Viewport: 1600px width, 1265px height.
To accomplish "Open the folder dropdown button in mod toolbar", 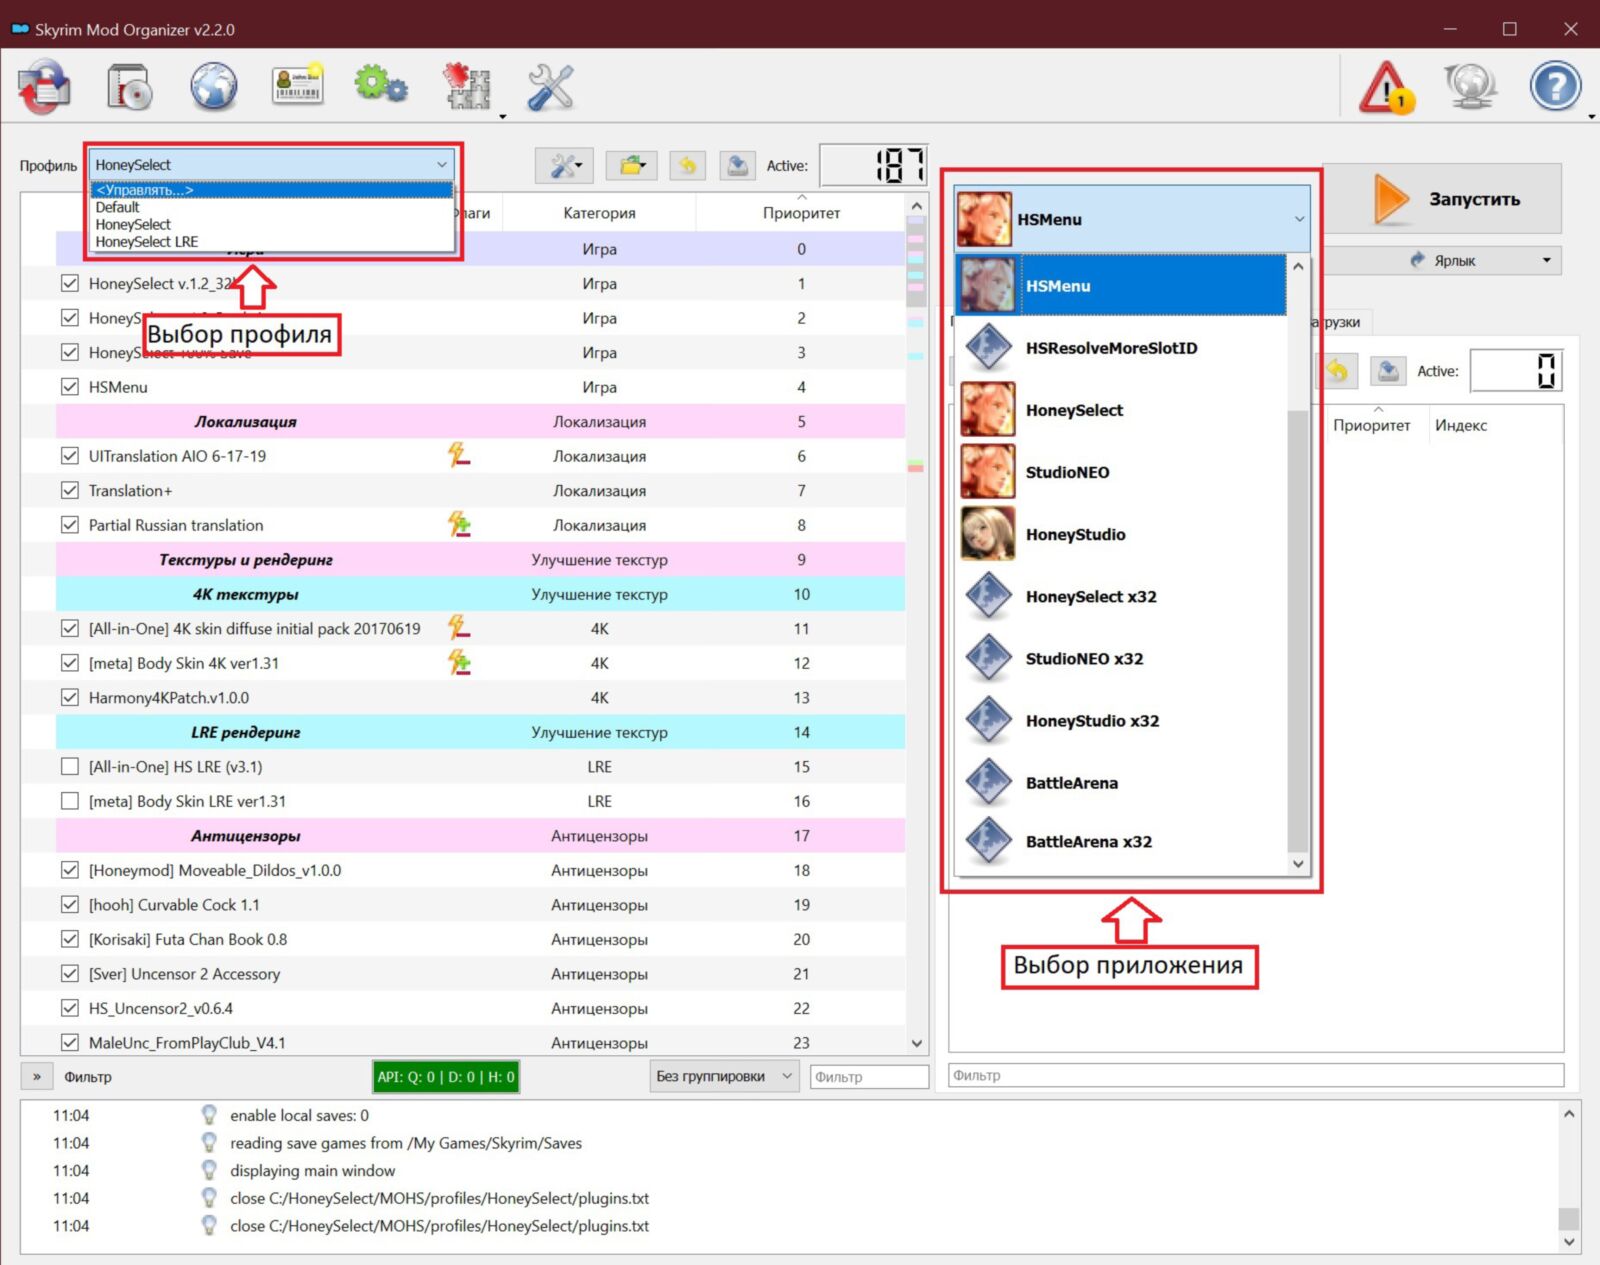I will 631,166.
